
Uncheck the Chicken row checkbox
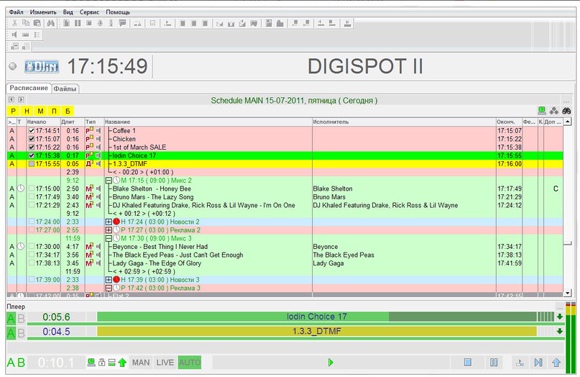click(x=31, y=139)
